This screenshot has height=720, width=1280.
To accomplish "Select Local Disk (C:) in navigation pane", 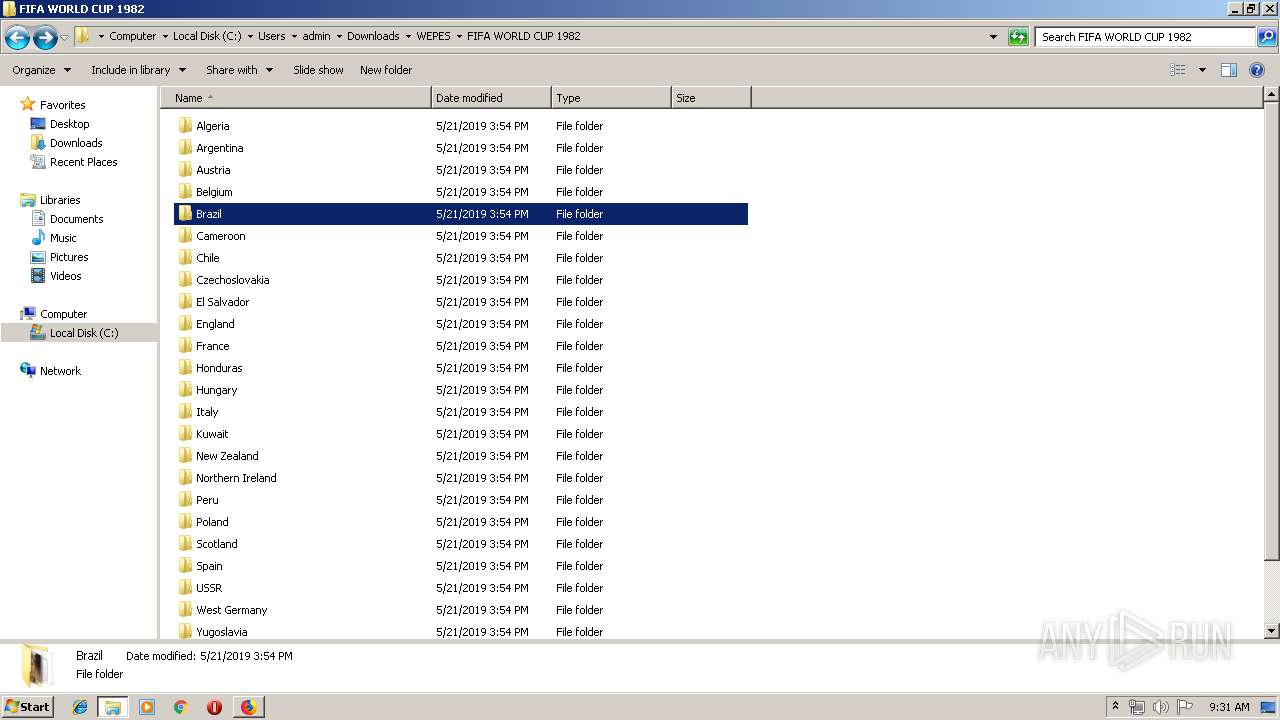I will click(x=84, y=333).
